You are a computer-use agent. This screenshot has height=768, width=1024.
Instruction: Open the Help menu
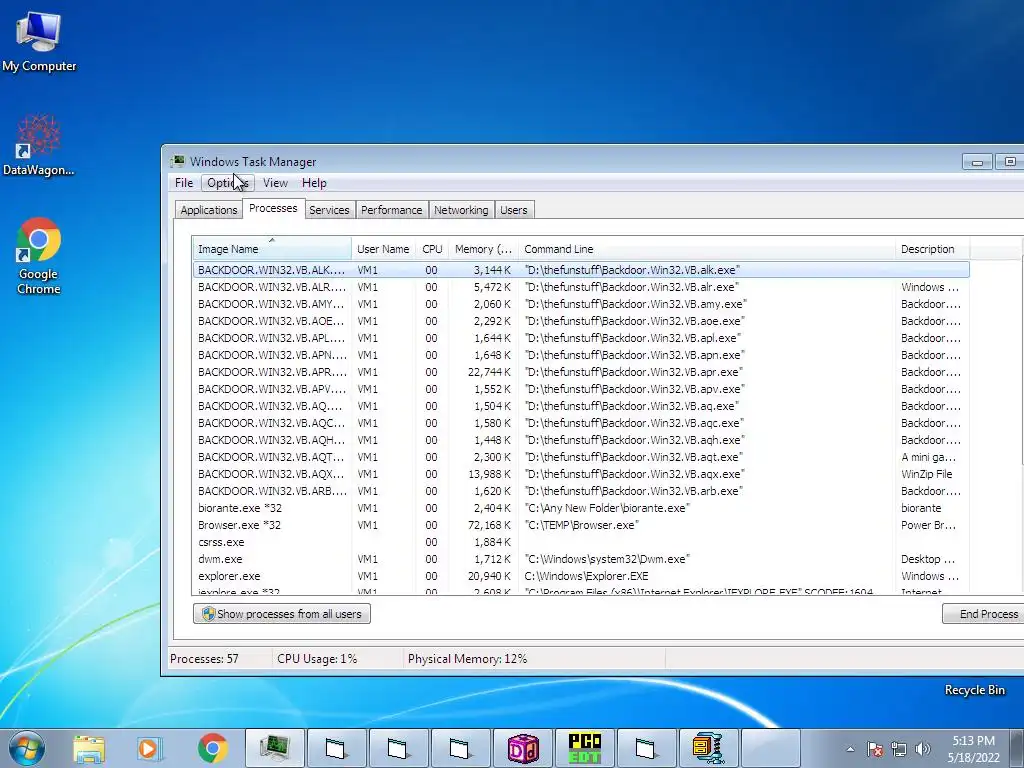point(314,183)
